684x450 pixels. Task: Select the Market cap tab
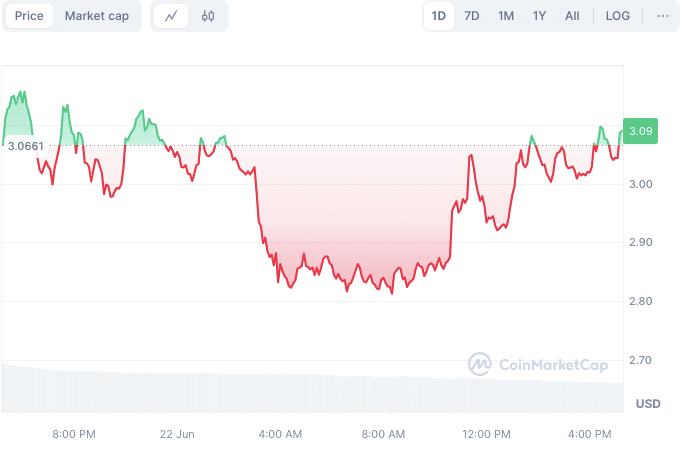[x=97, y=16]
